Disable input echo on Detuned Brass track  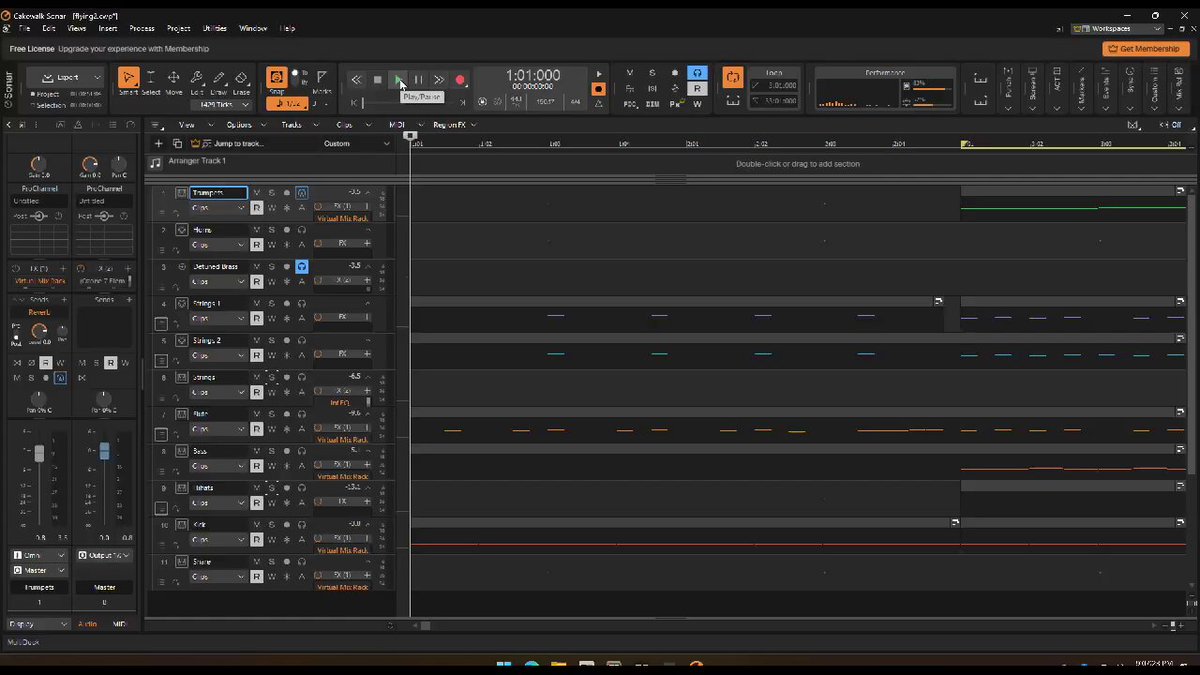click(x=301, y=267)
